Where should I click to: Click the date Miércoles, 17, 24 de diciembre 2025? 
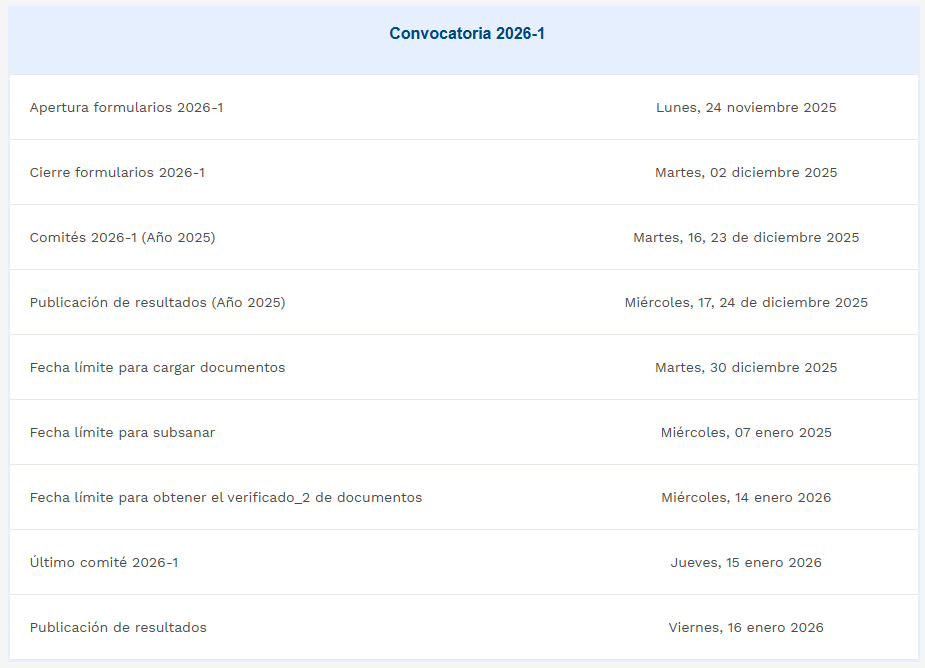click(746, 302)
